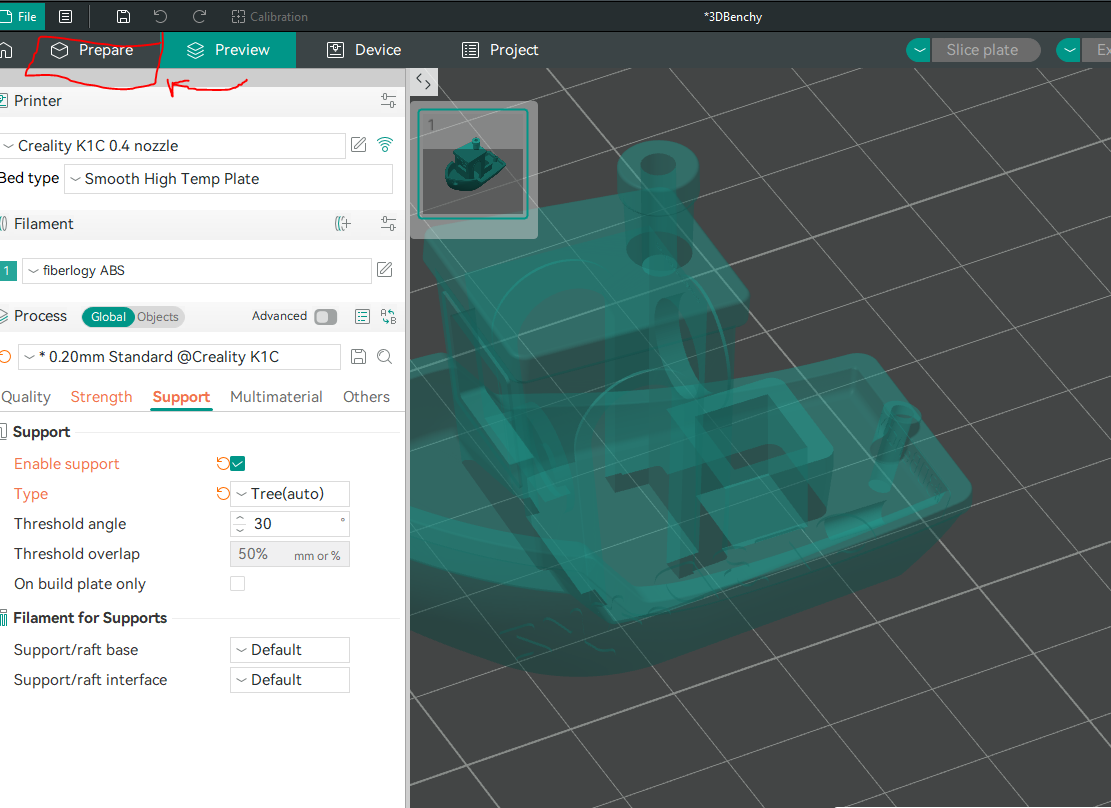The height and width of the screenshot is (808, 1111).
Task: Click the Printer section header
Action: click(38, 101)
